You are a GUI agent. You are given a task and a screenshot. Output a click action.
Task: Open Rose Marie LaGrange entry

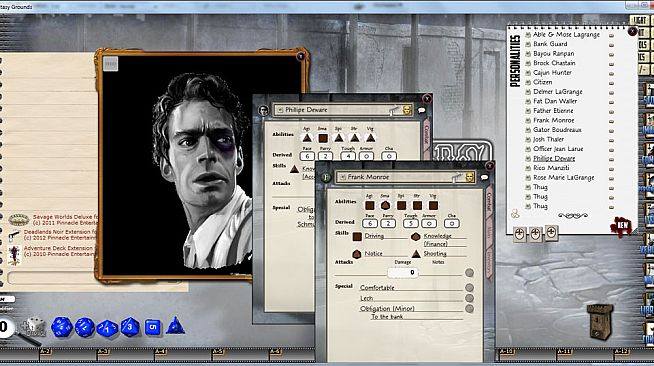tap(563, 178)
